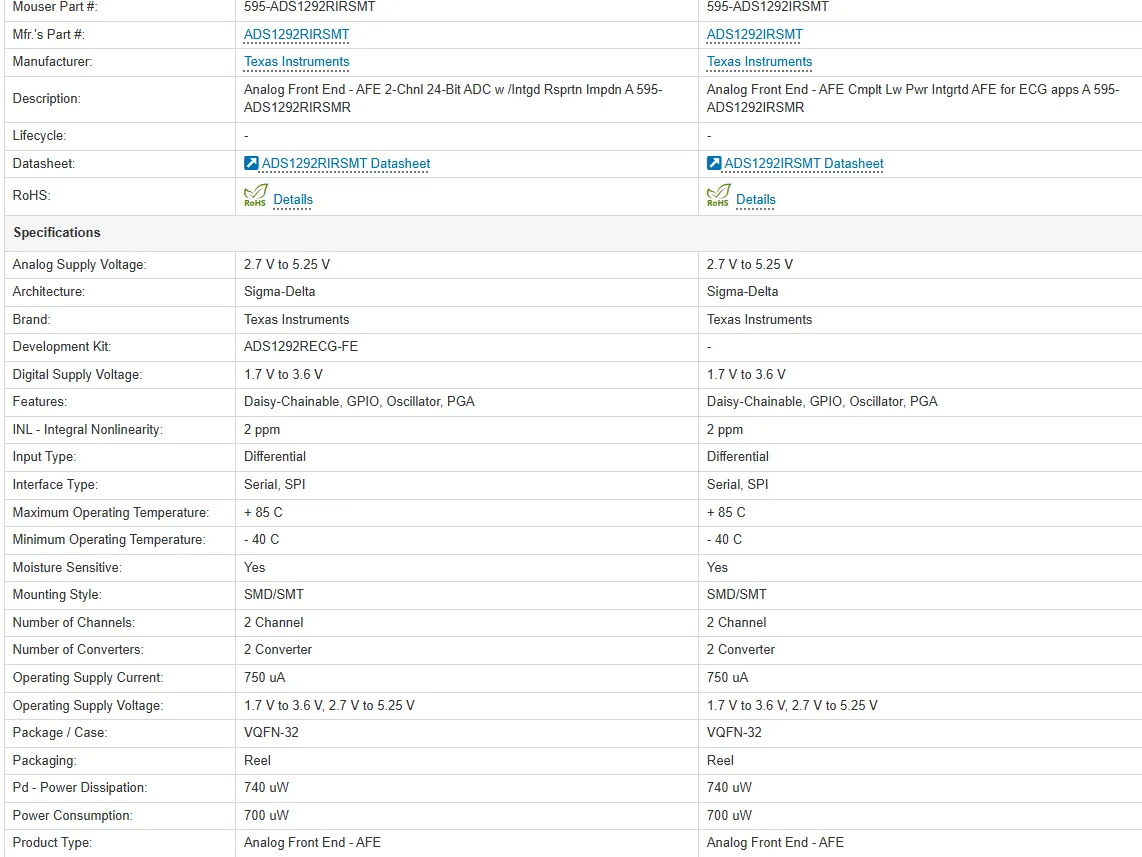This screenshot has width=1142, height=857.
Task: Click first column 700 uW value
Action: 267,815
